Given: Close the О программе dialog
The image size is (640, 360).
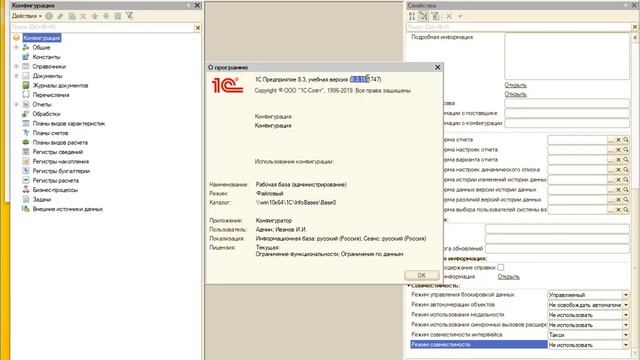Looking at the screenshot, I should point(438,67).
